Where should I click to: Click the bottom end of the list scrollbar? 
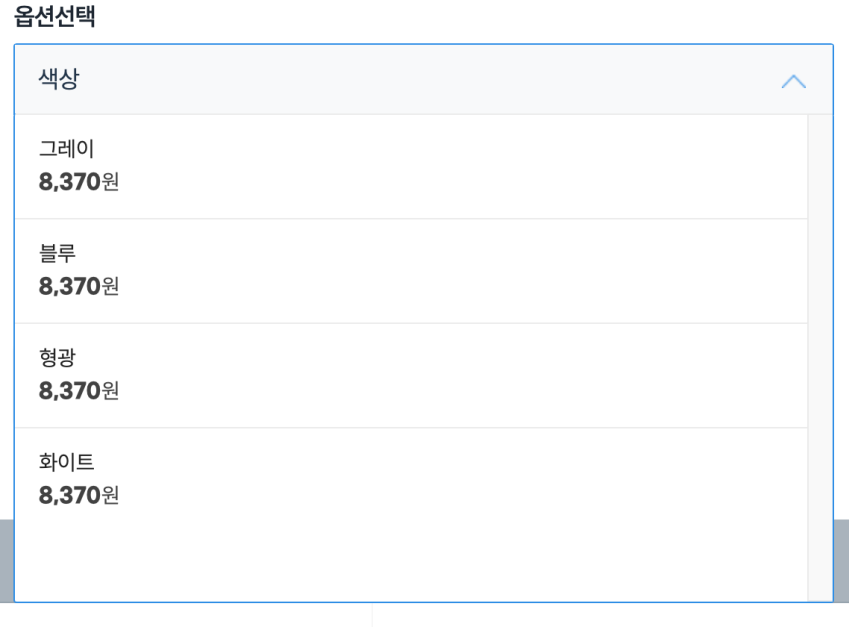pos(820,590)
